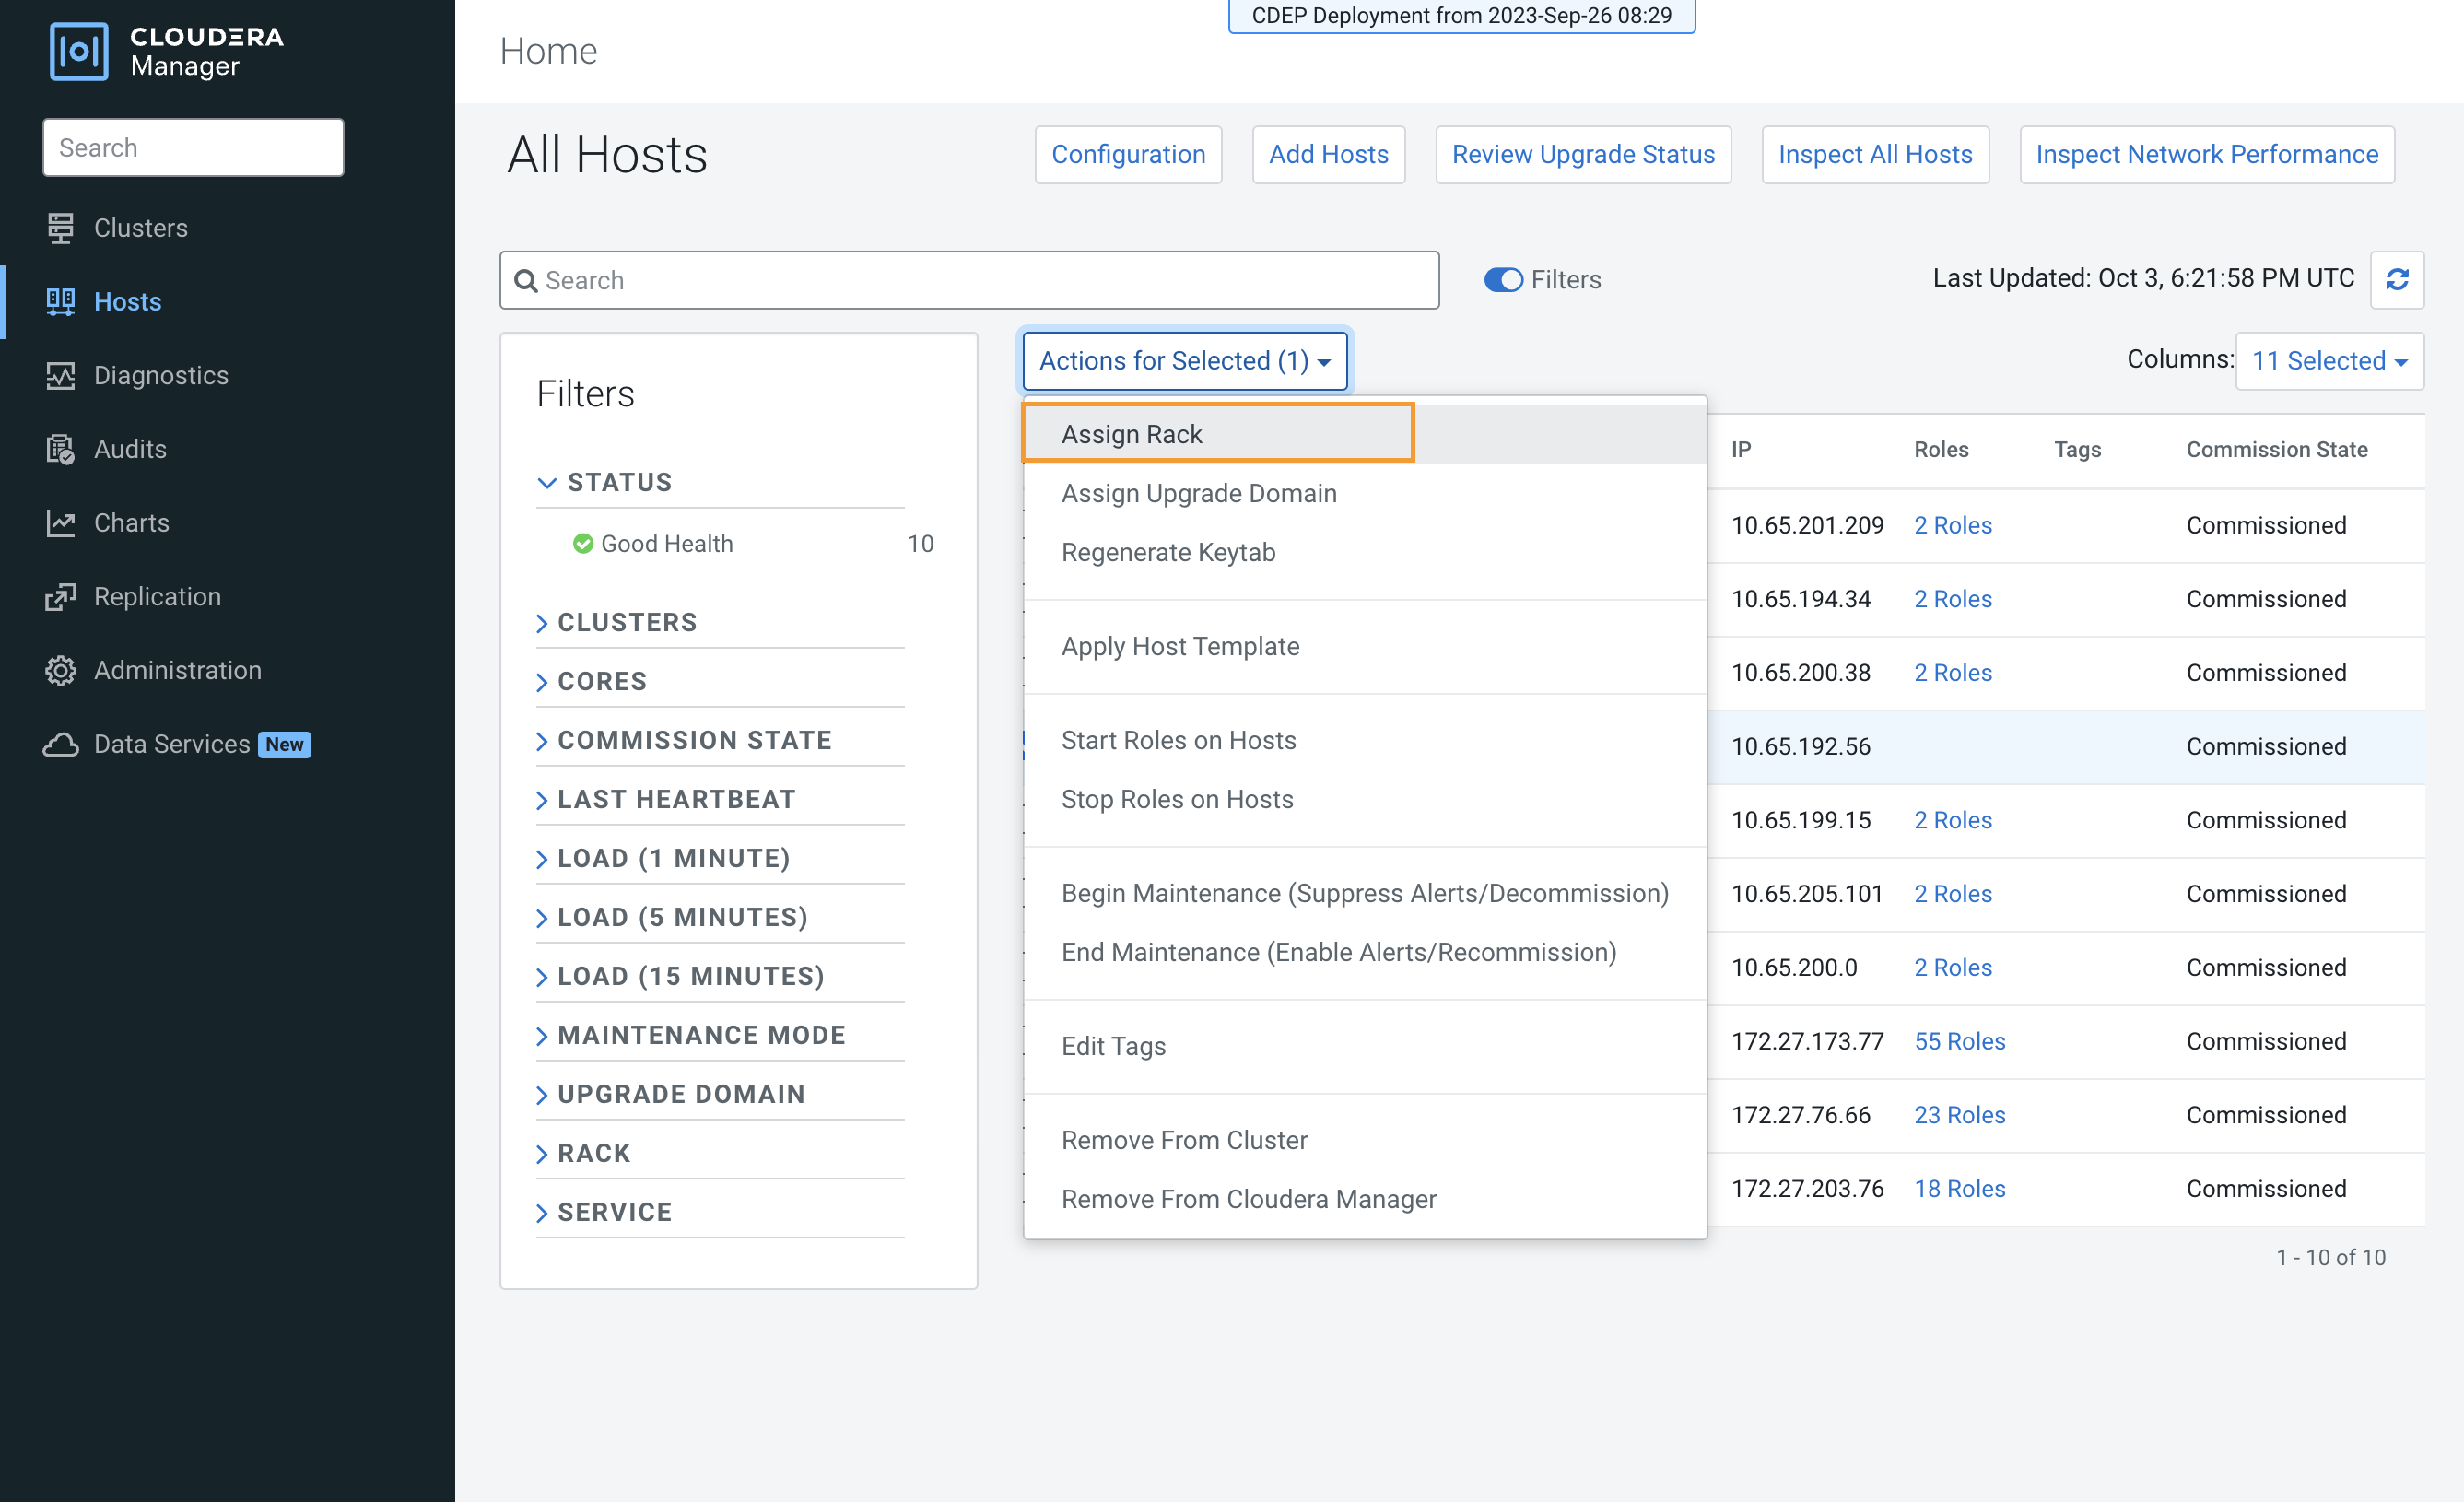Click the Audits sidebar icon
This screenshot has width=2464, height=1502.
60,450
